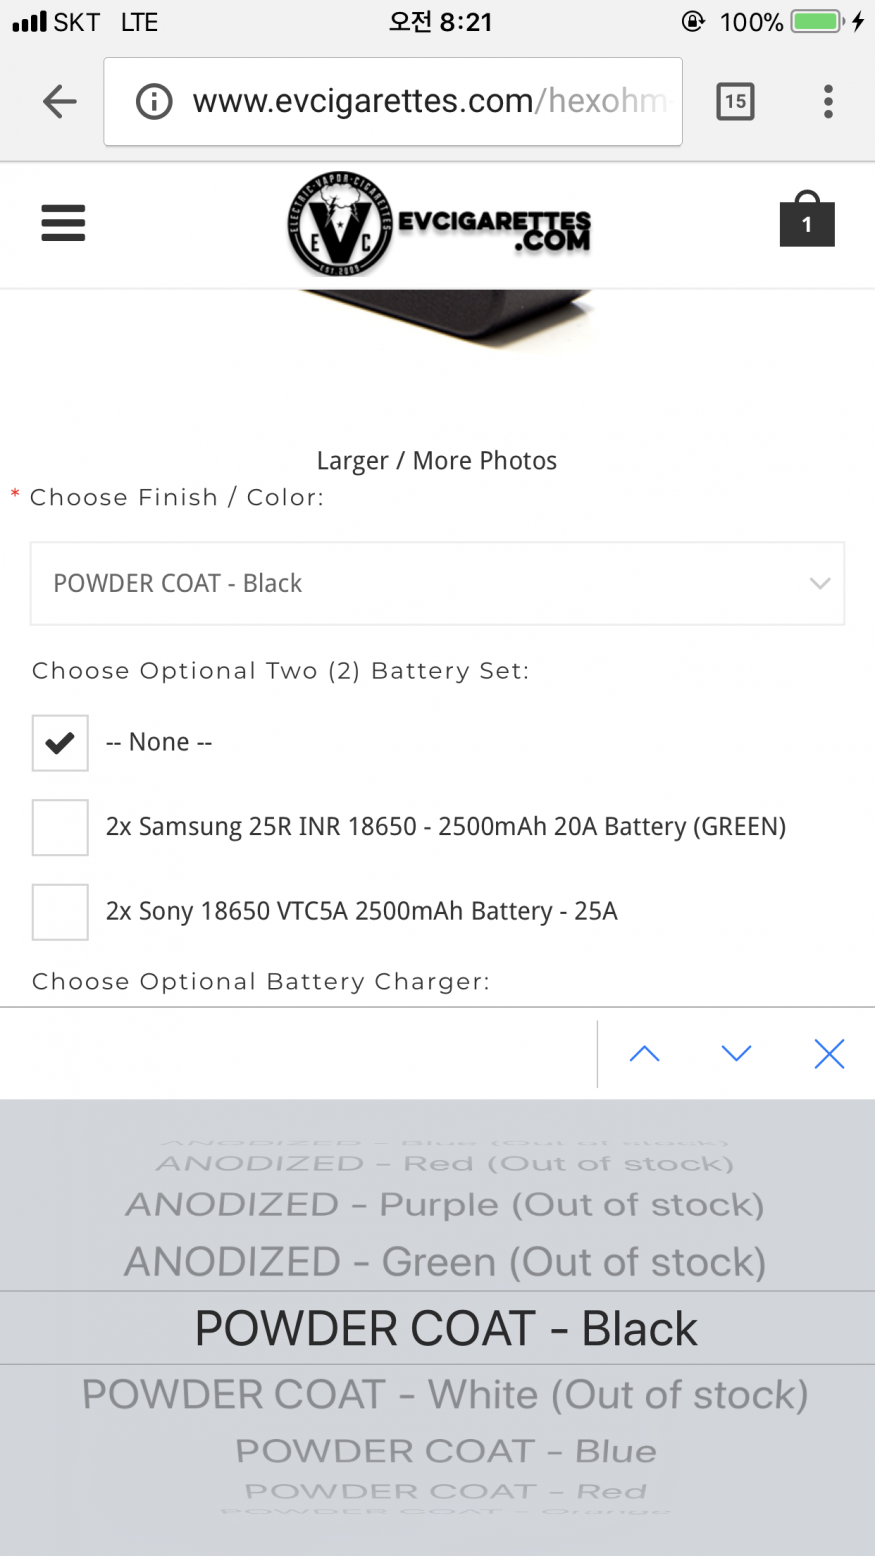This screenshot has width=875, height=1556.
Task: Open the tab switcher showing 15 tabs
Action: click(735, 101)
